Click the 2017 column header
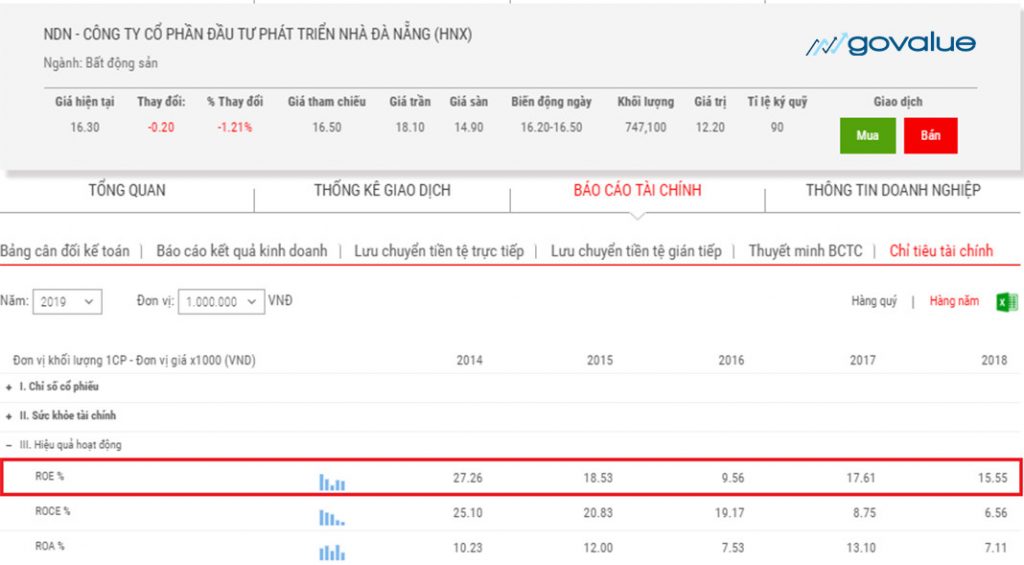The width and height of the screenshot is (1024, 565). [862, 361]
